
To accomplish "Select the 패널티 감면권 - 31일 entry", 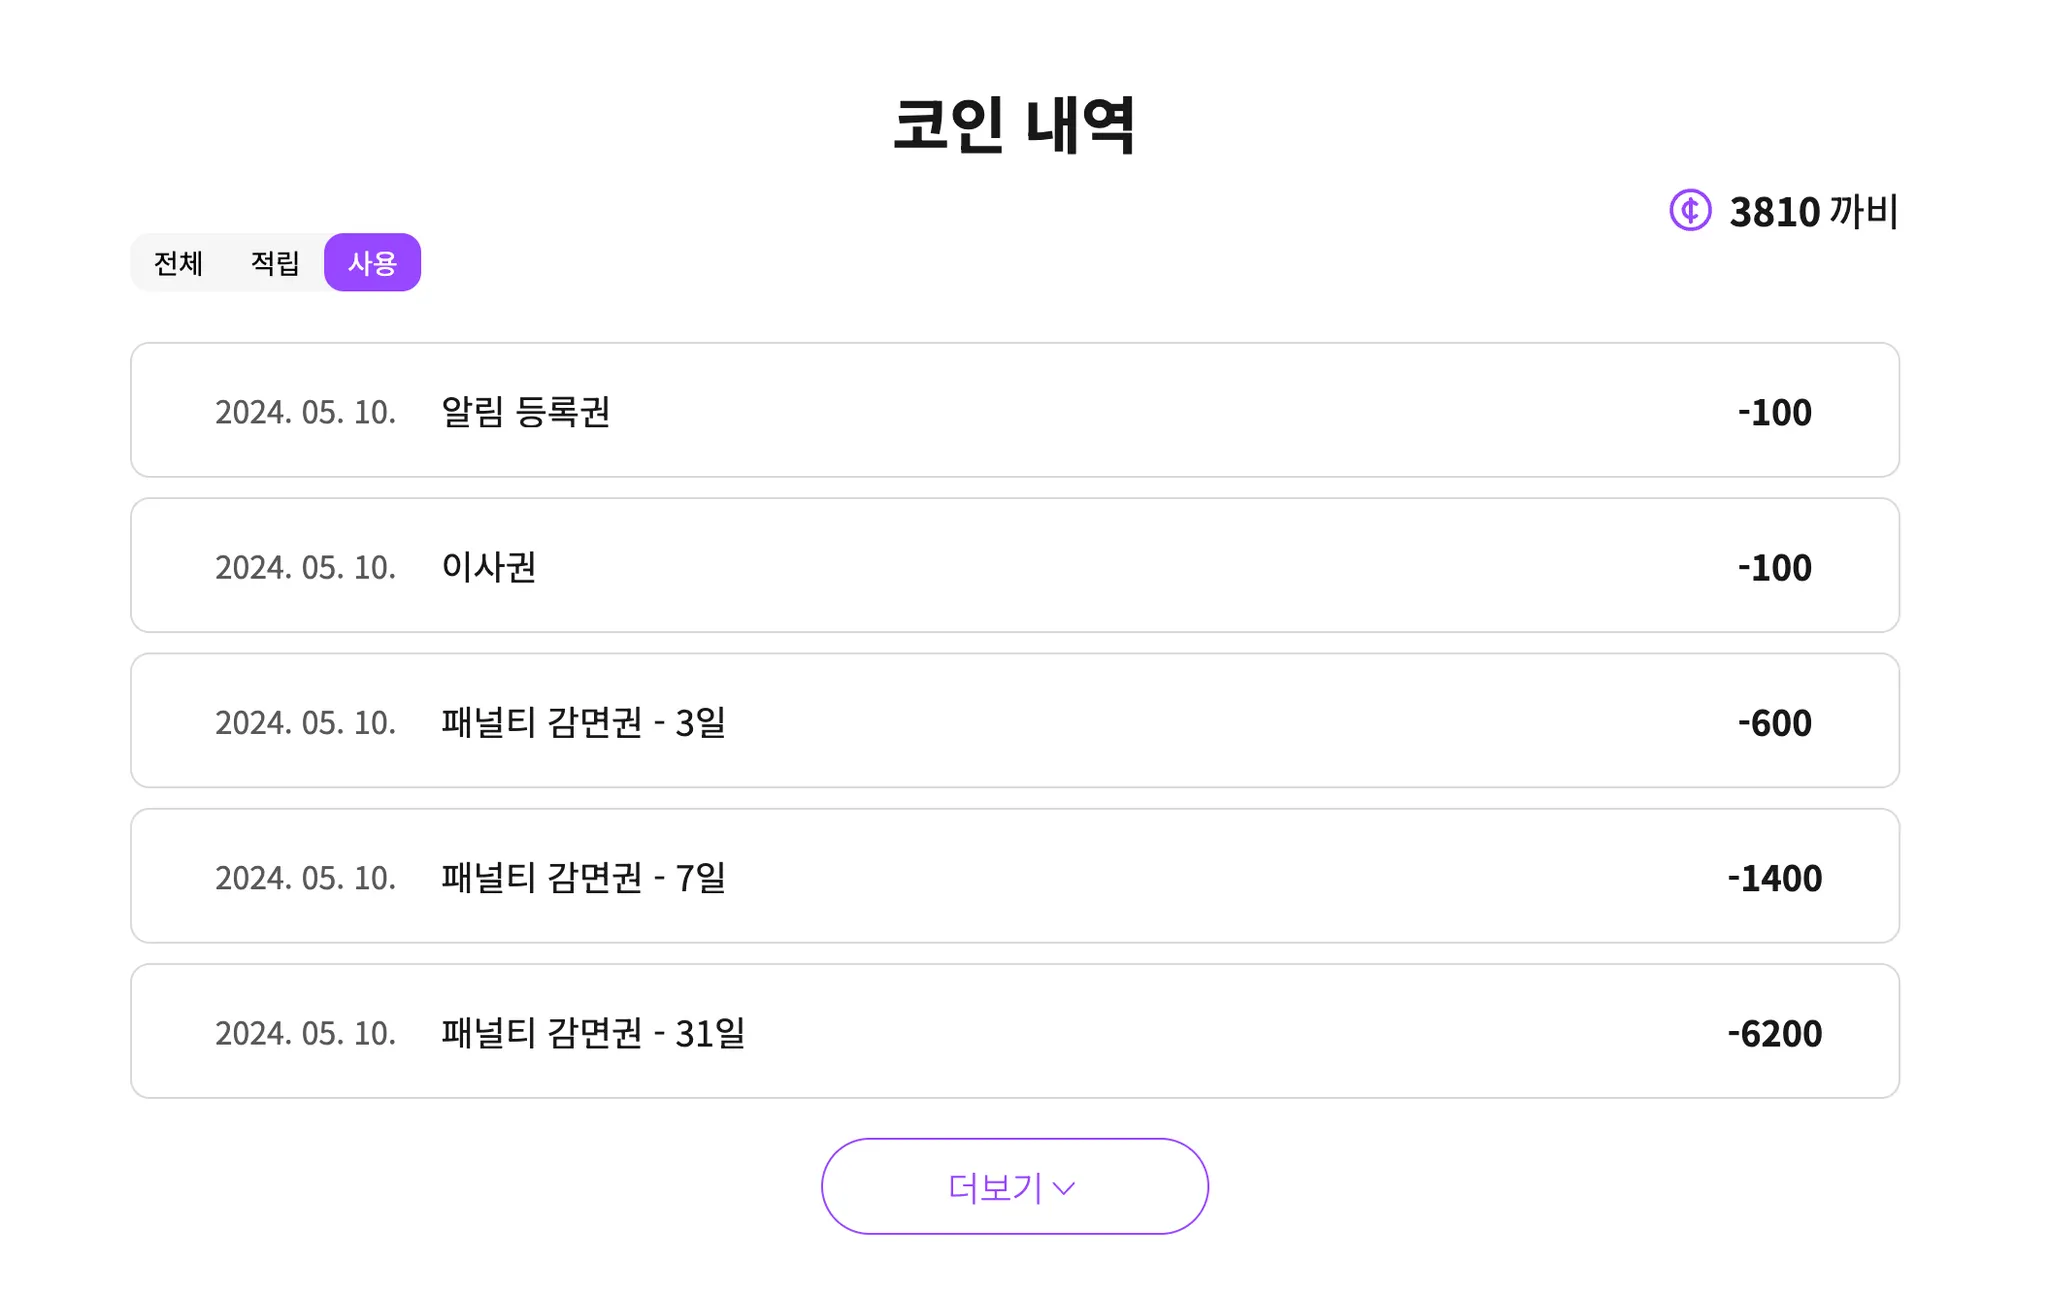I will tap(593, 1033).
